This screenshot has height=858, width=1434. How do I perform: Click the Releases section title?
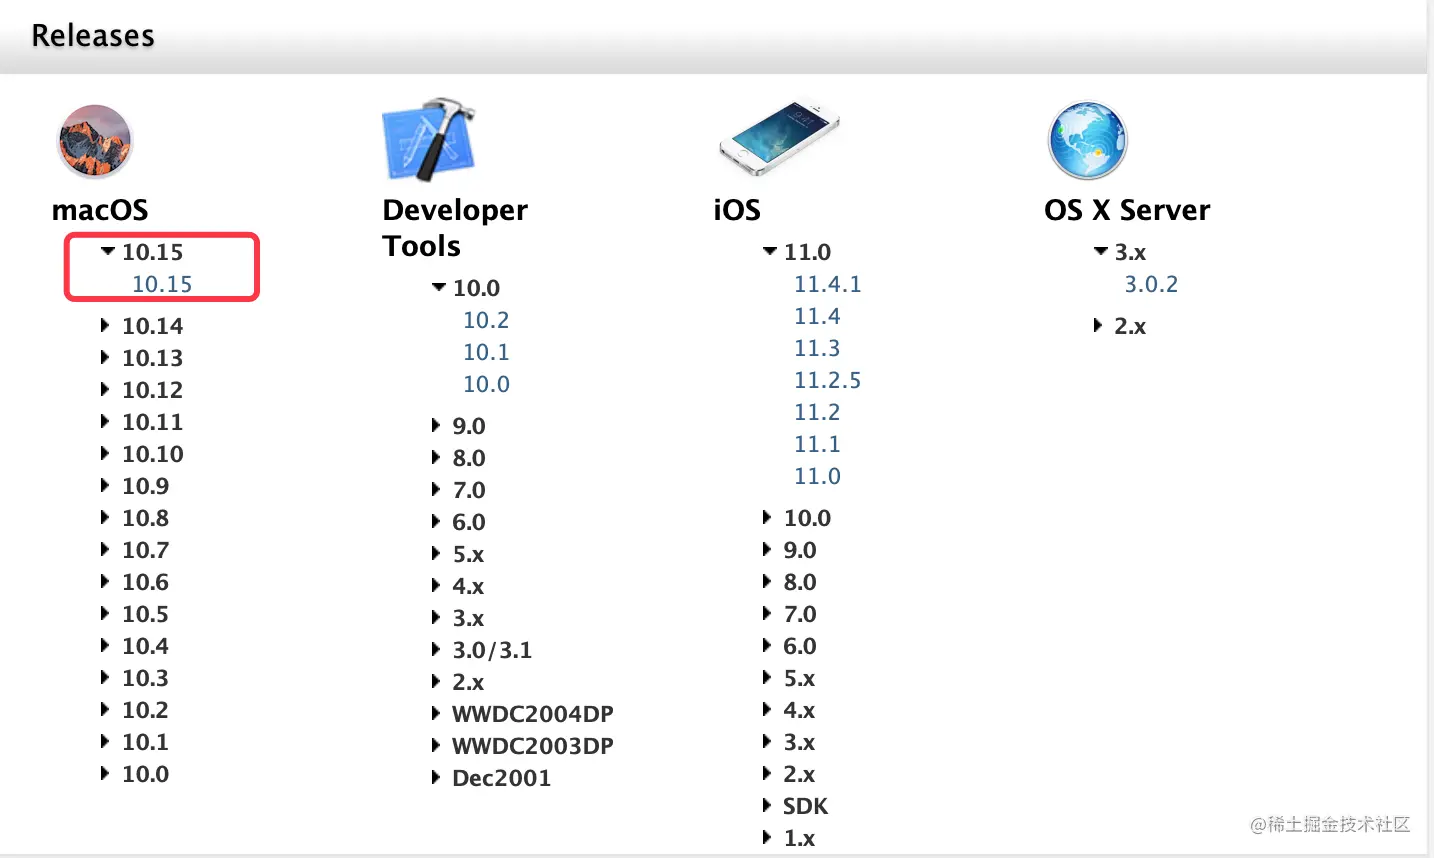[93, 36]
